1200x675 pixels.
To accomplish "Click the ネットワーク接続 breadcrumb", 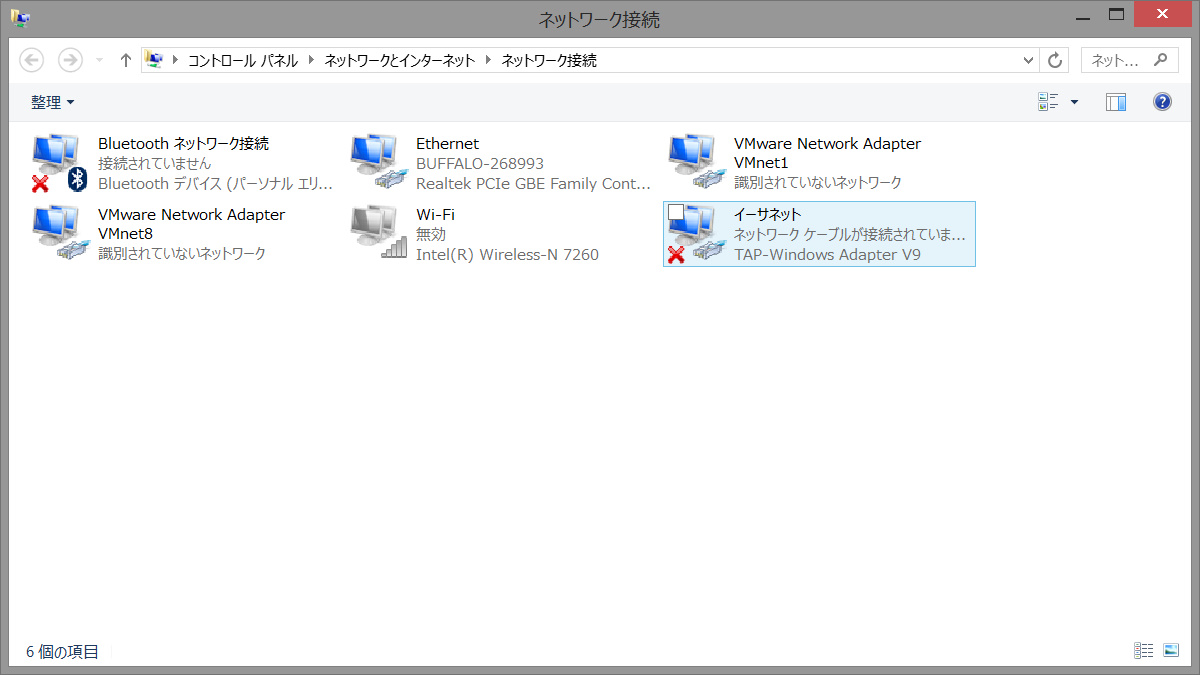I will pos(549,60).
